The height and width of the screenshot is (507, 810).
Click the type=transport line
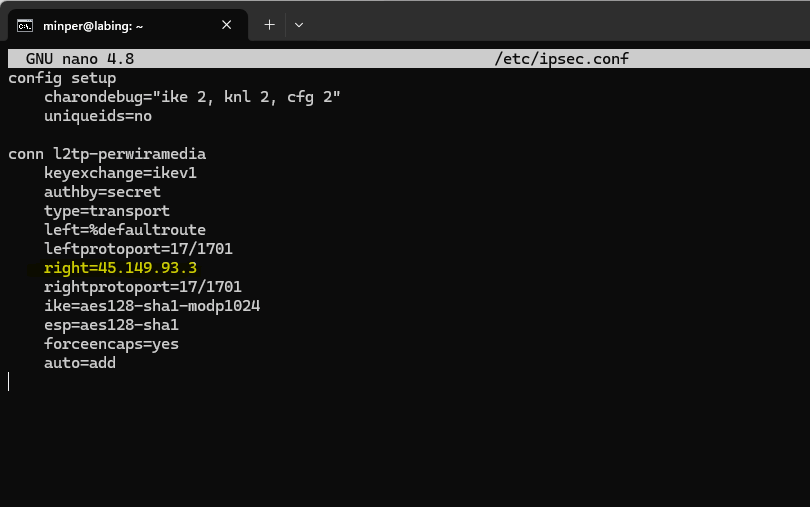(x=106, y=211)
